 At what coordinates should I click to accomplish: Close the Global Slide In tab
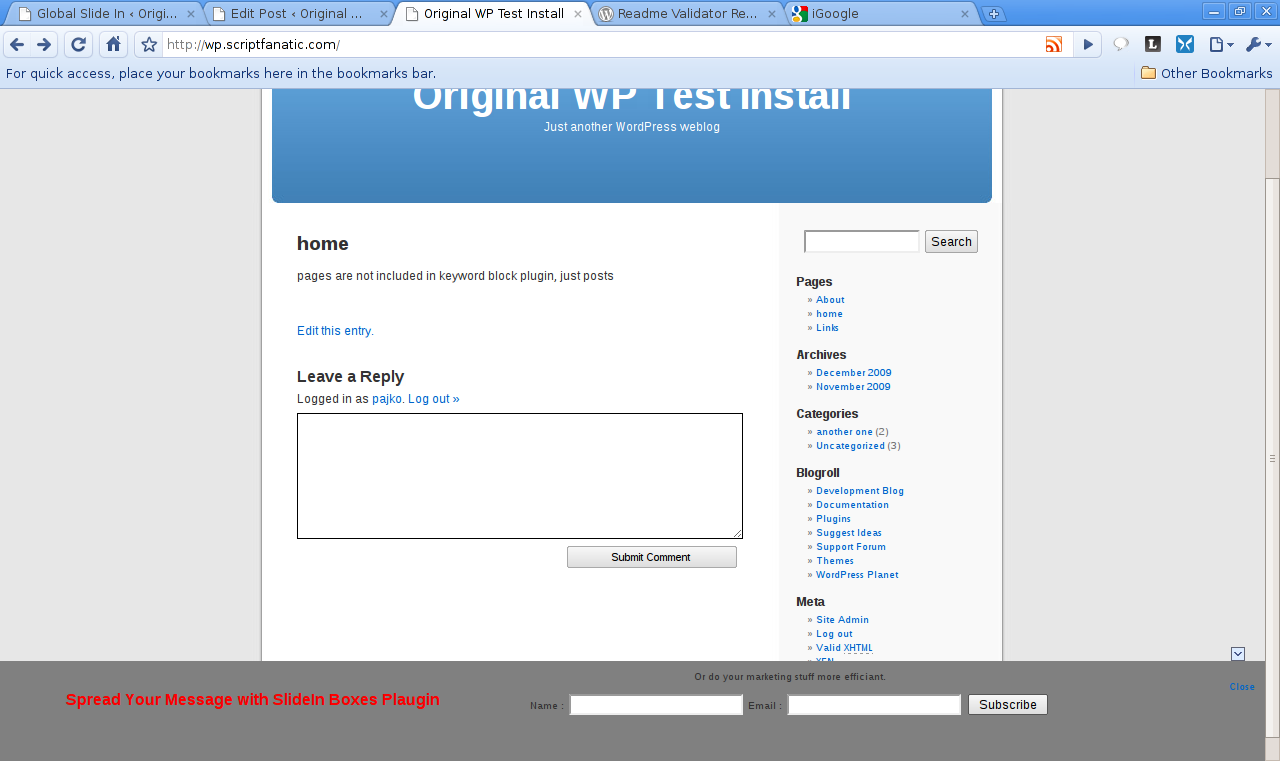(x=191, y=14)
